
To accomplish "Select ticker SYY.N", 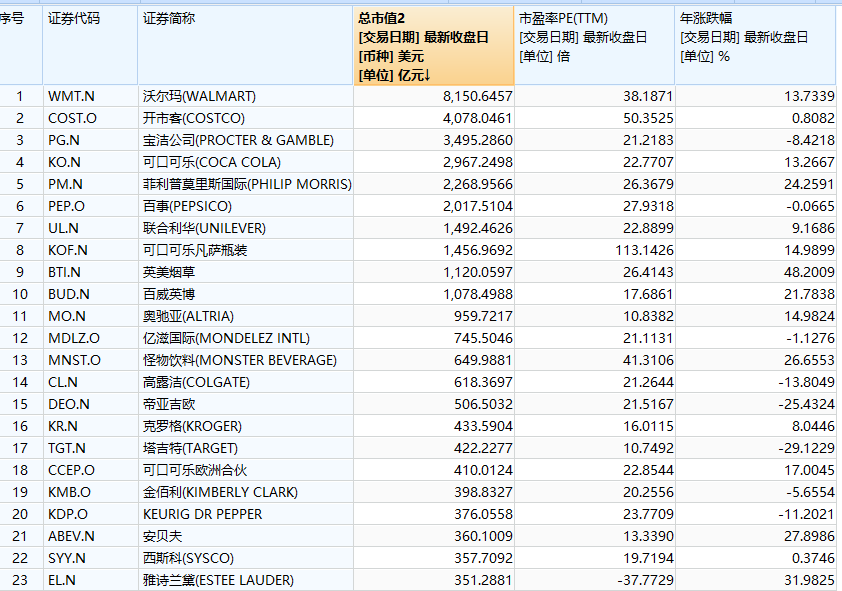I will tap(67, 559).
